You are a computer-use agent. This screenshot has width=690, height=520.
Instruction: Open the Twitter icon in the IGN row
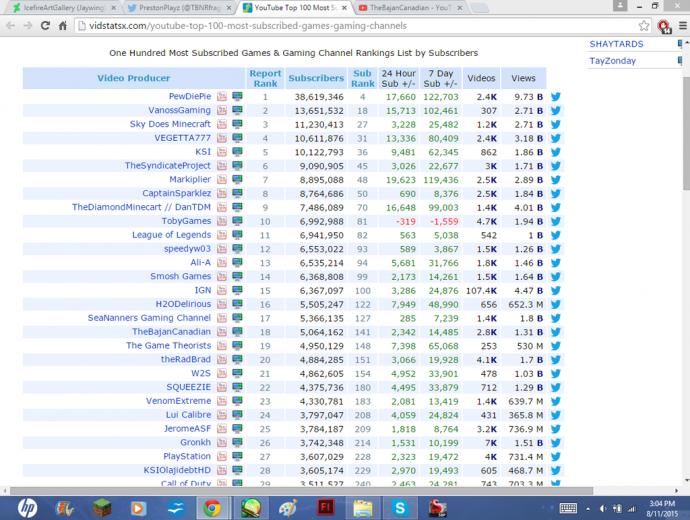[555, 291]
